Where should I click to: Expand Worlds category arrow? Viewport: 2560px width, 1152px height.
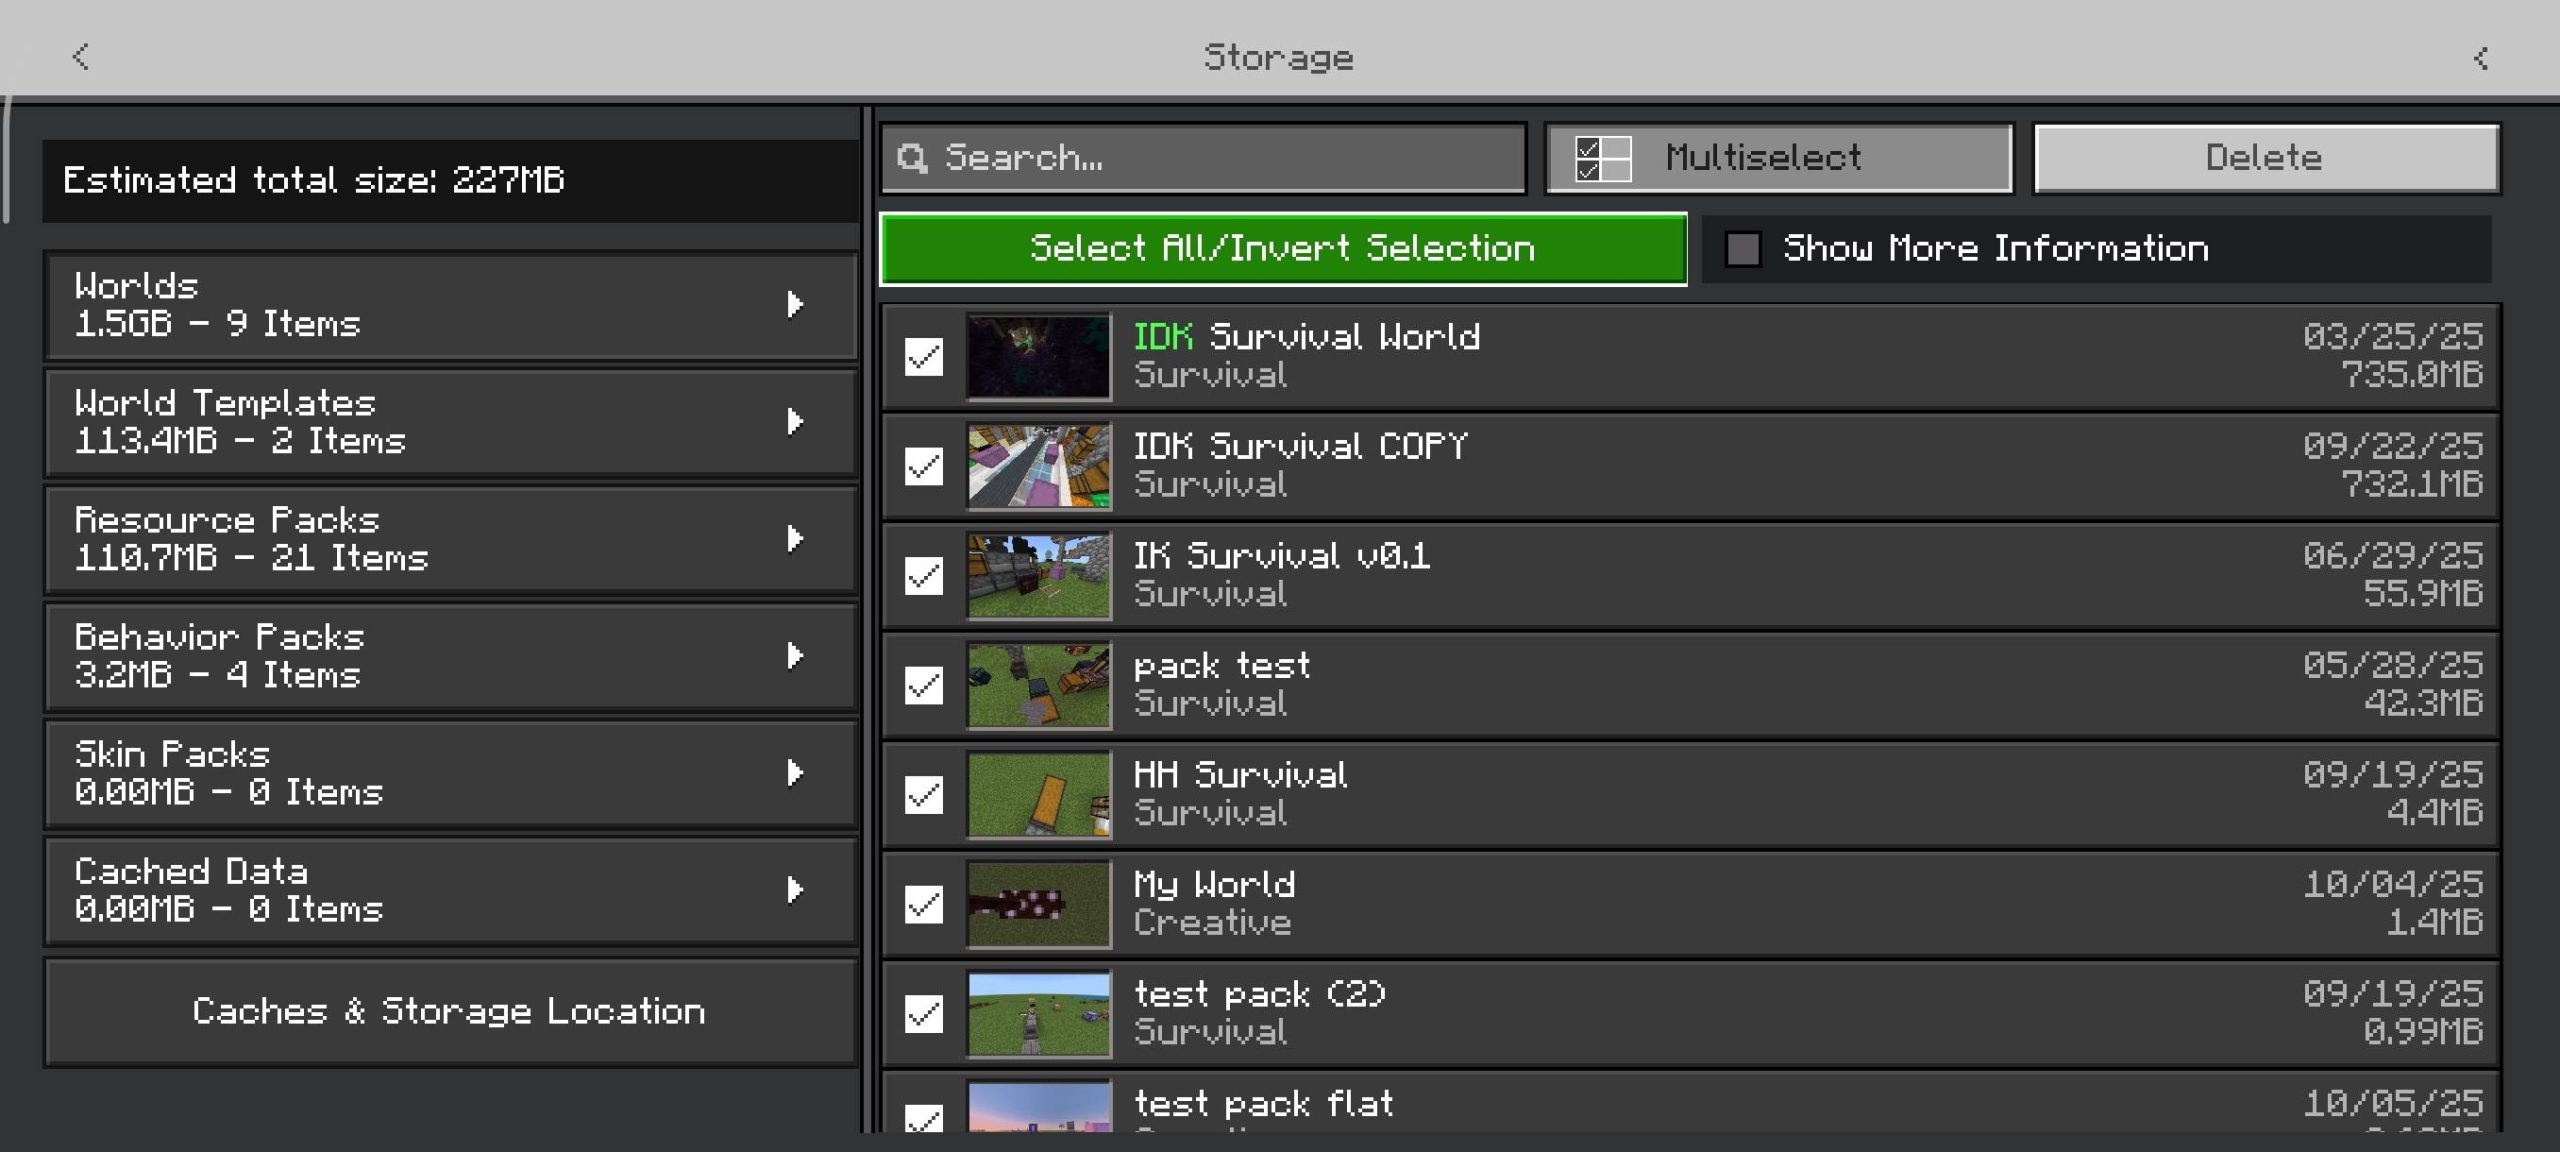795,305
